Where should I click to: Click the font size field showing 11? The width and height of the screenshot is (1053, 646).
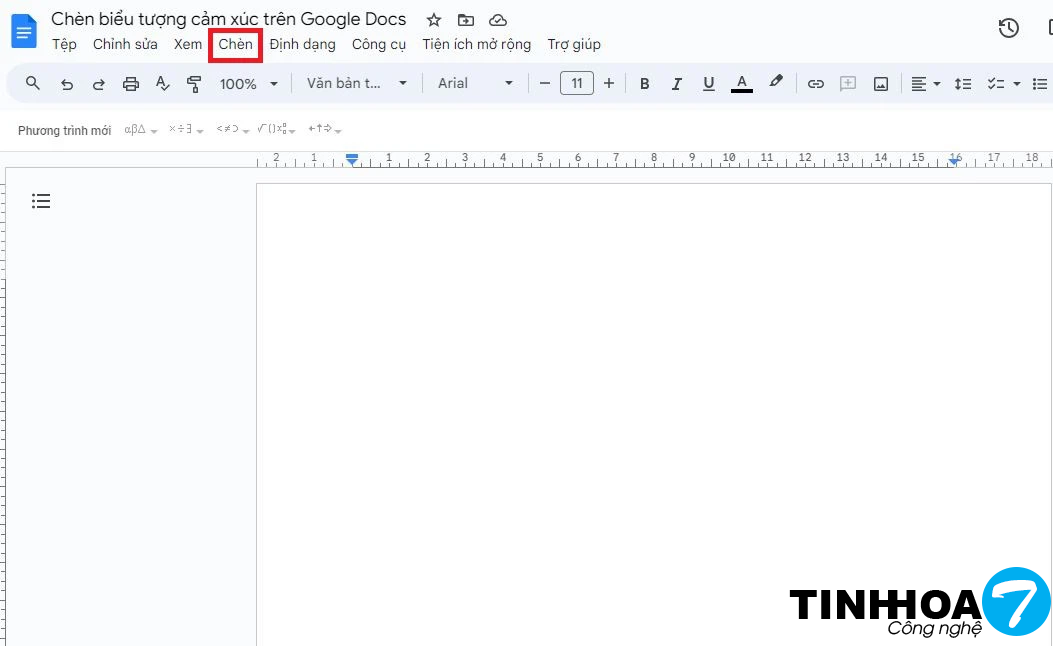pyautogui.click(x=577, y=84)
